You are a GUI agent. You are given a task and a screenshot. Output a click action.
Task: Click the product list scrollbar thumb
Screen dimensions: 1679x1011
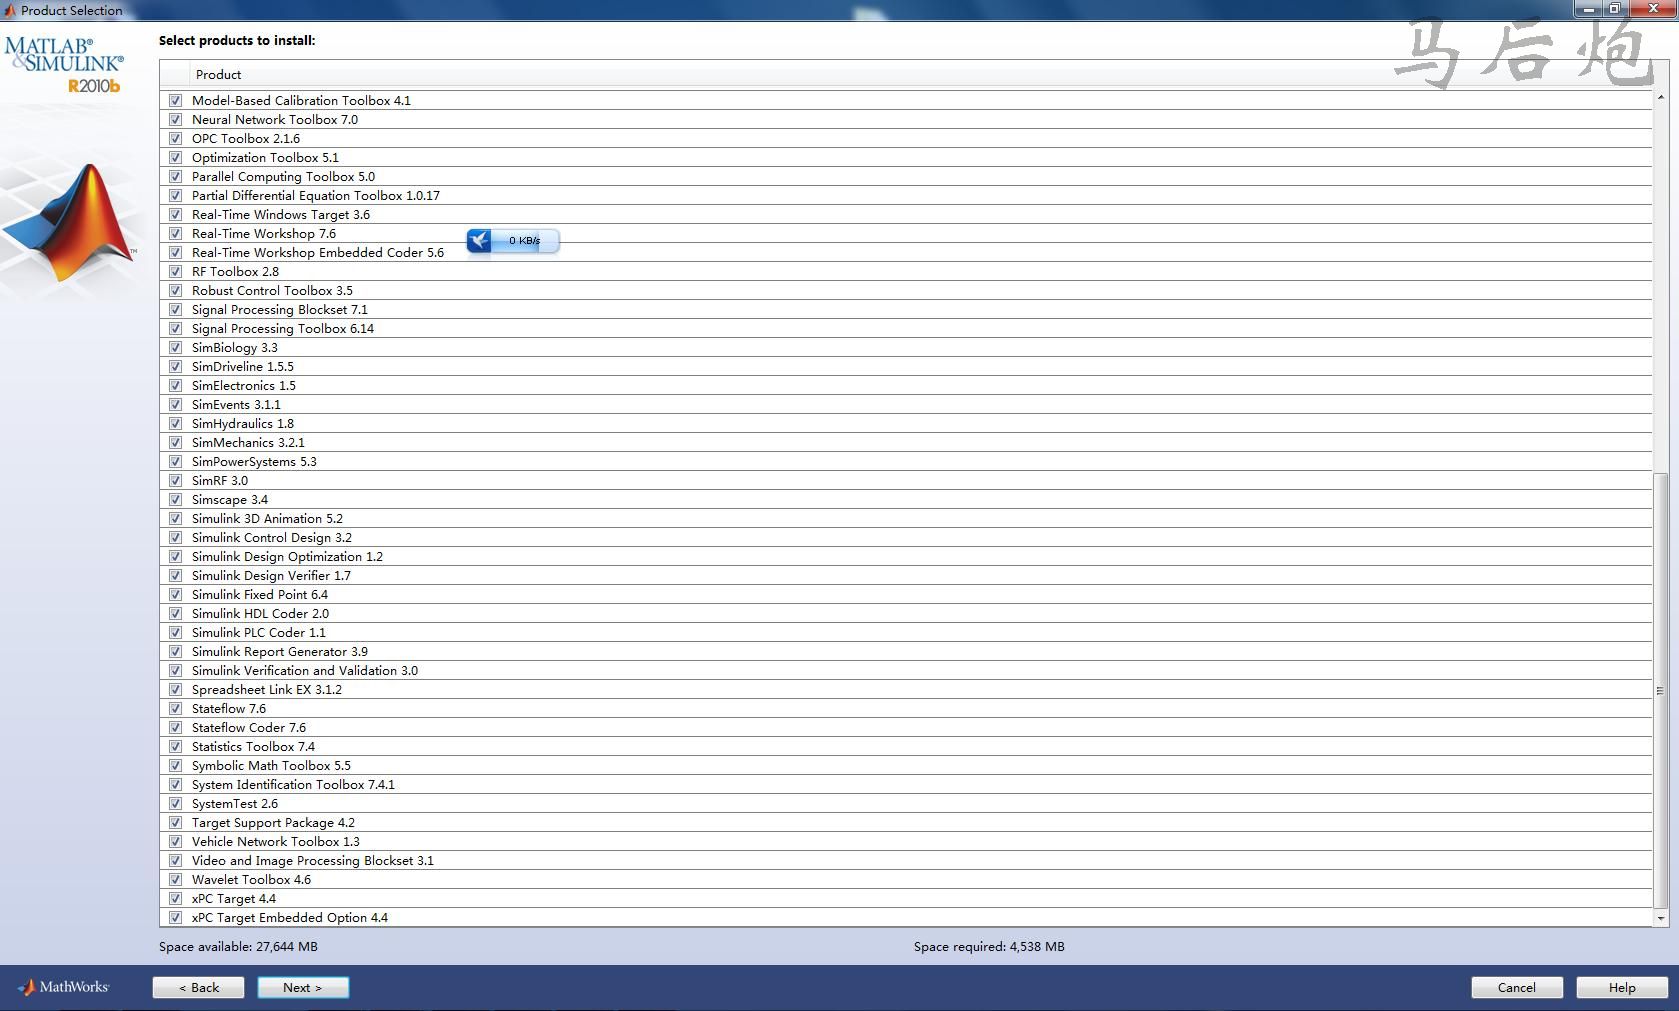pos(1660,690)
